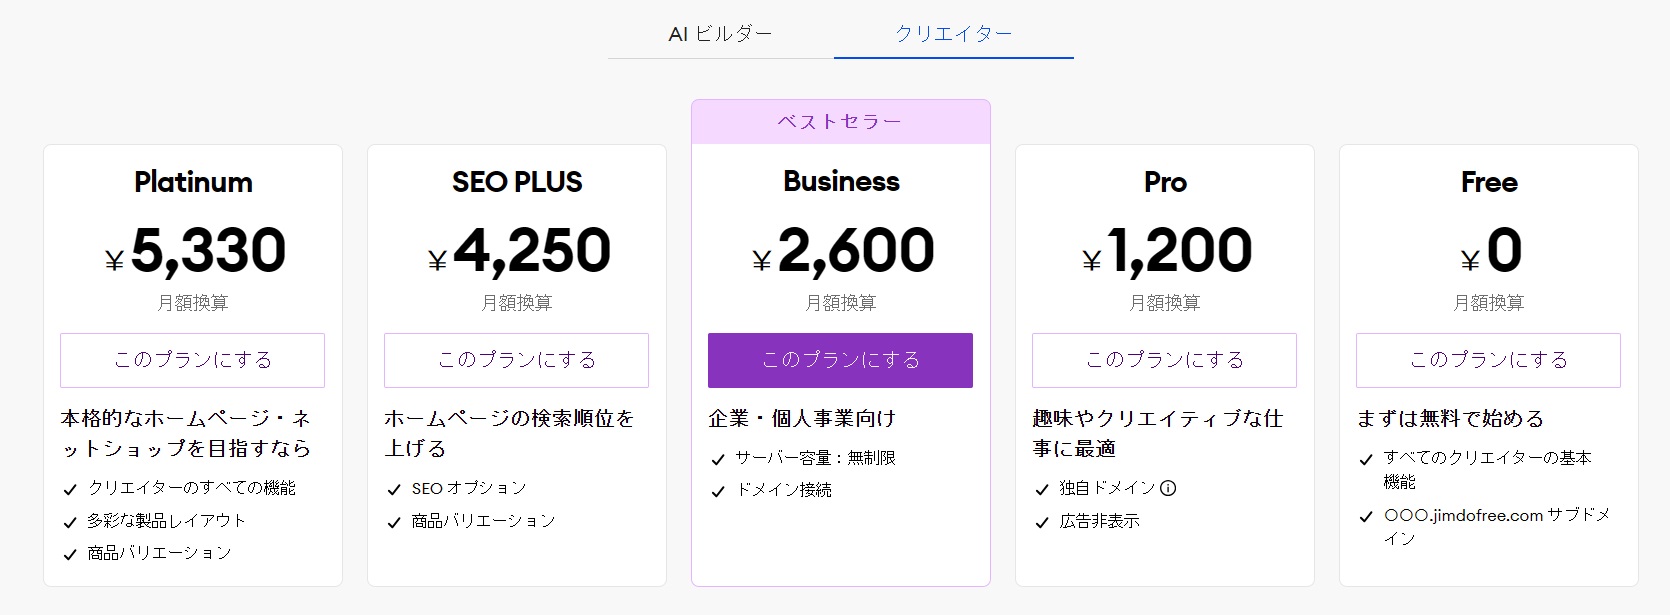Click the ¥5,330 Platinum price
Image resolution: width=1670 pixels, height=615 pixels.
[x=195, y=250]
